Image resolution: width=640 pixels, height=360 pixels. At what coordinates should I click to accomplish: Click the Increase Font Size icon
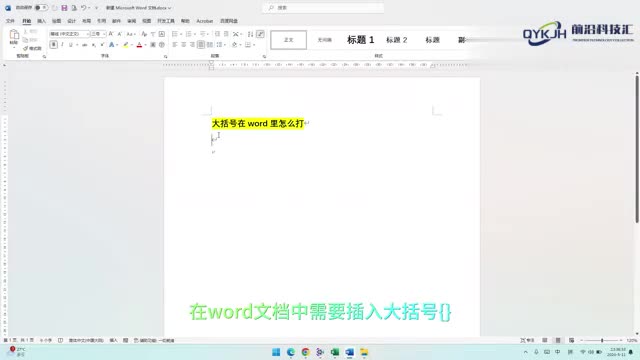coord(111,34)
